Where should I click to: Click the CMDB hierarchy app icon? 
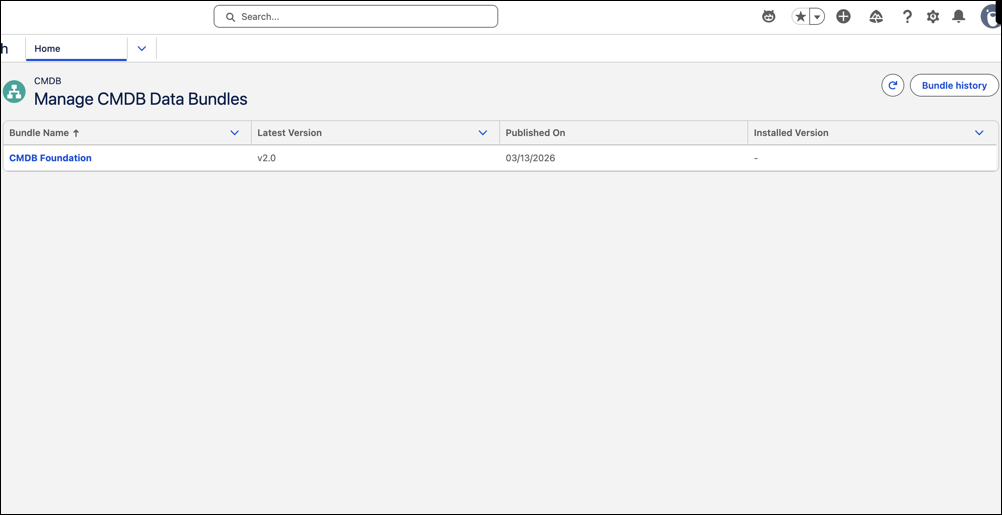click(14, 91)
